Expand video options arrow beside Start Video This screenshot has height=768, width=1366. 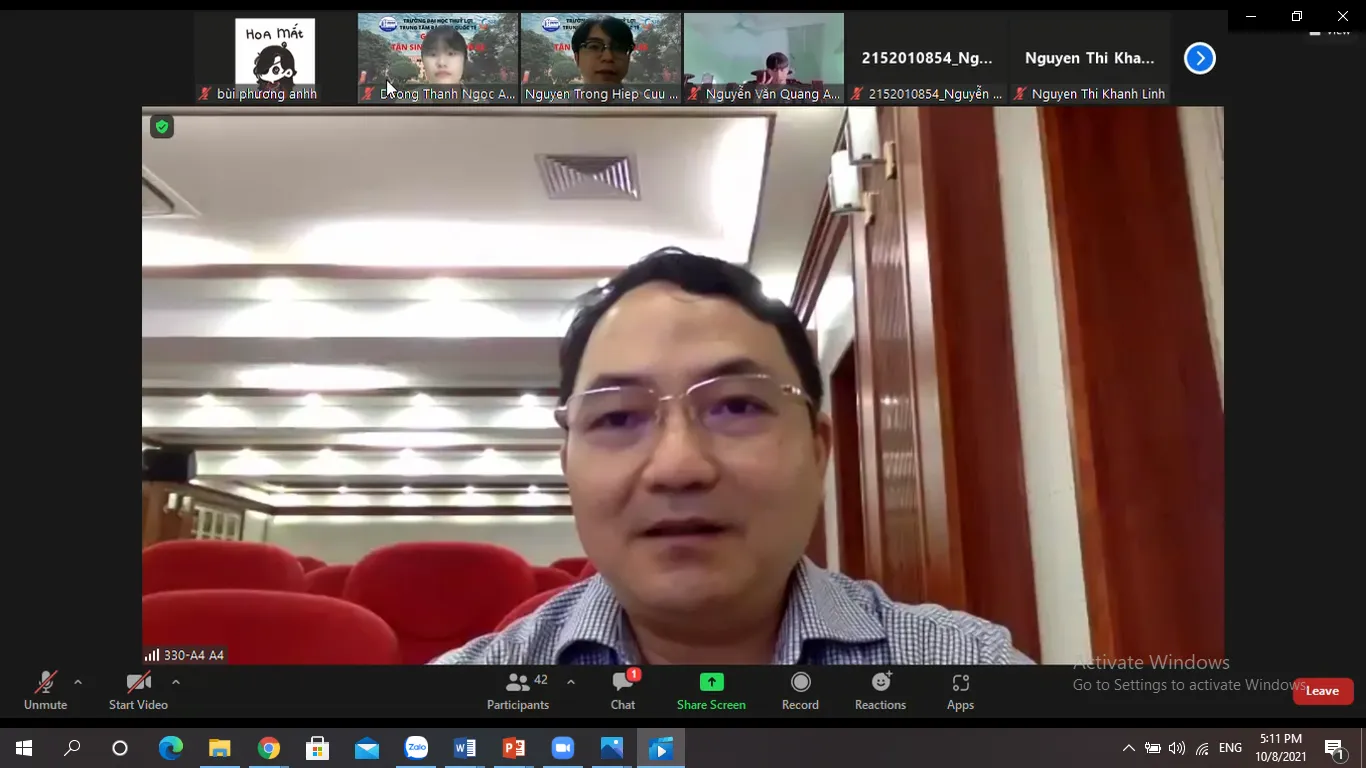(176, 682)
